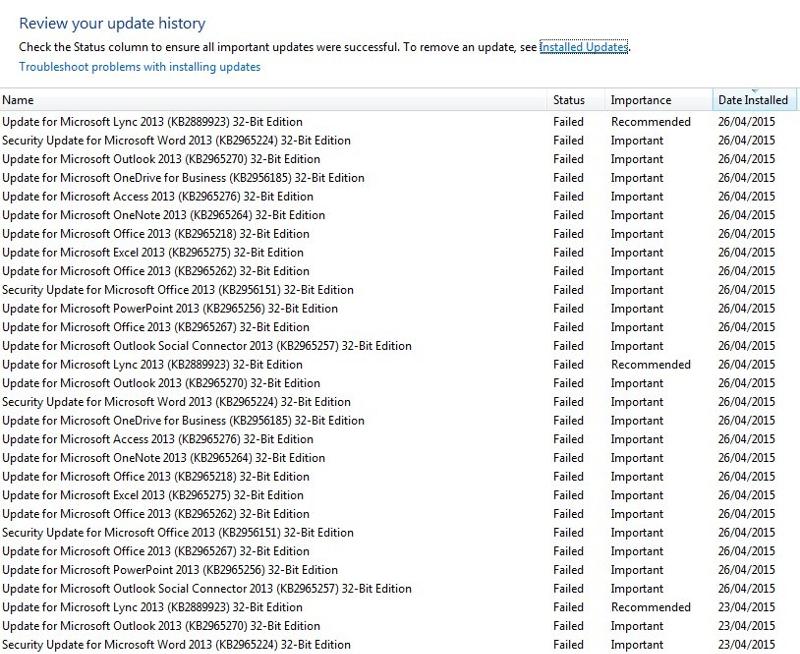
Task: Click the Failed status in the 23/04/2015 Outlook row
Action: click(568, 626)
